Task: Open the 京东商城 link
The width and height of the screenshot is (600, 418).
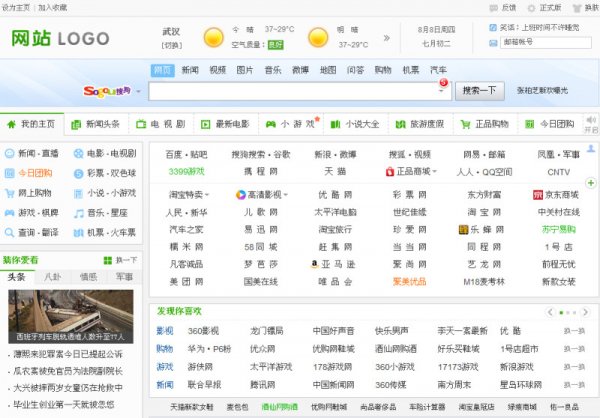Action: point(556,195)
